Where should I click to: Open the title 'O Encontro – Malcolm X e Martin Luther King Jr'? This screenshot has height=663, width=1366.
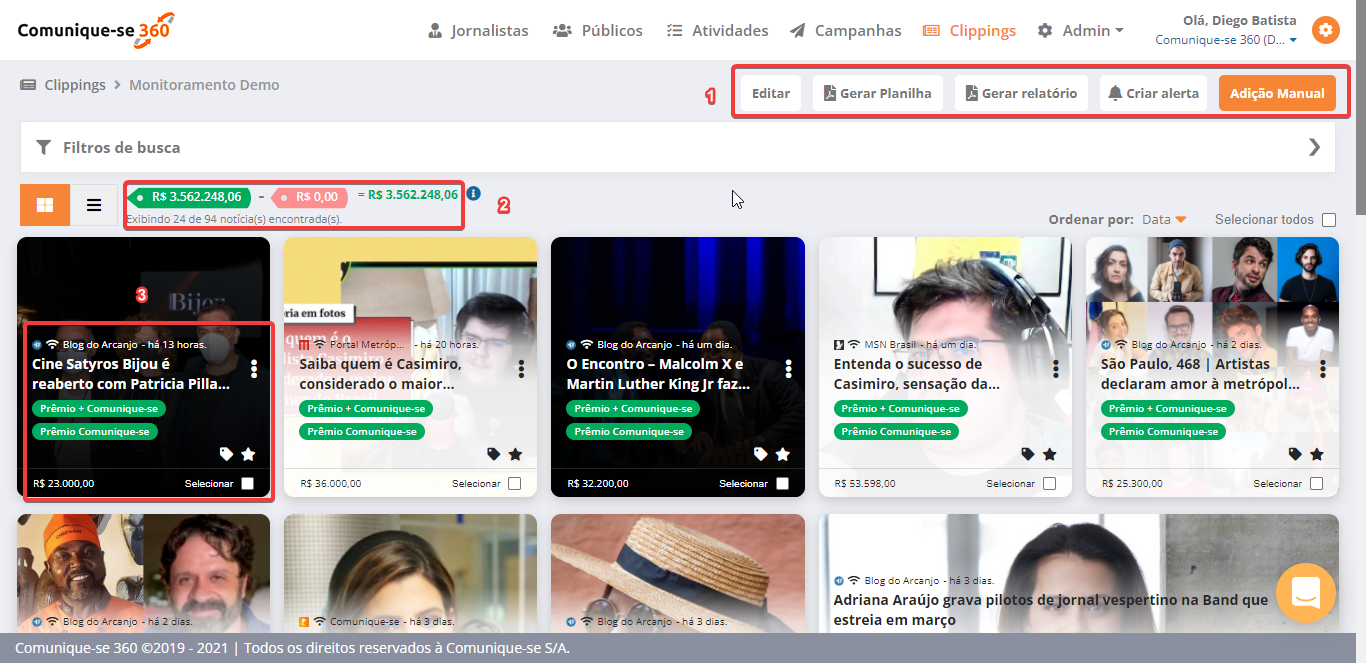click(x=658, y=373)
